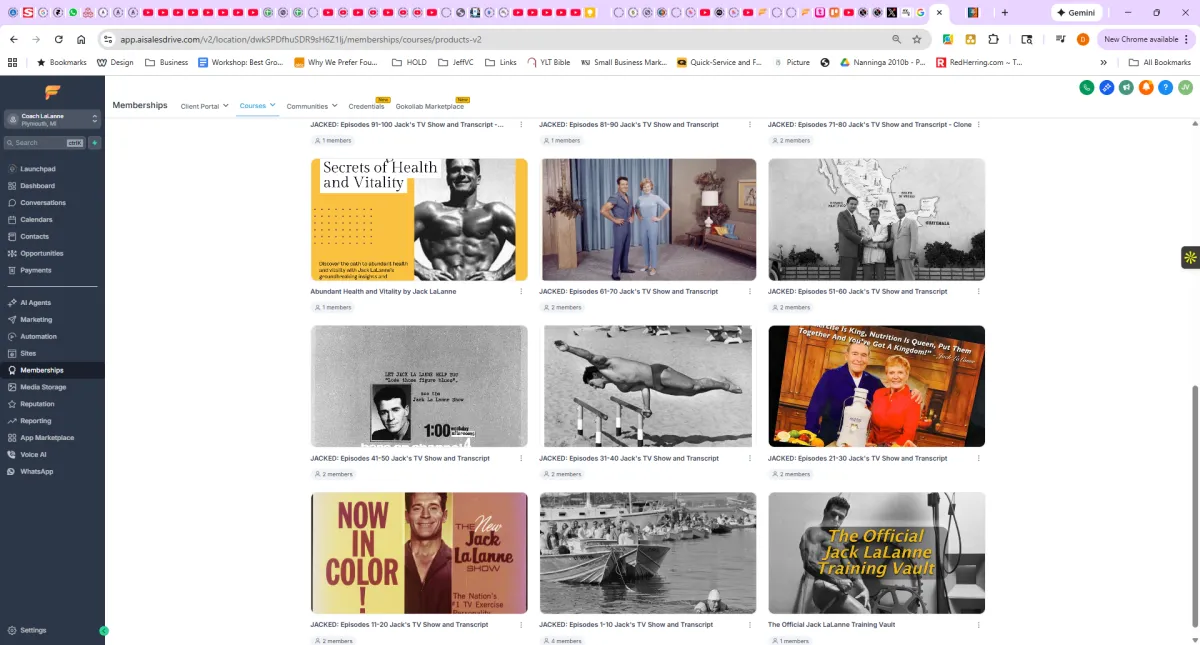The image size is (1200, 645).
Task: Open Reporting in the sidebar
Action: pos(36,421)
